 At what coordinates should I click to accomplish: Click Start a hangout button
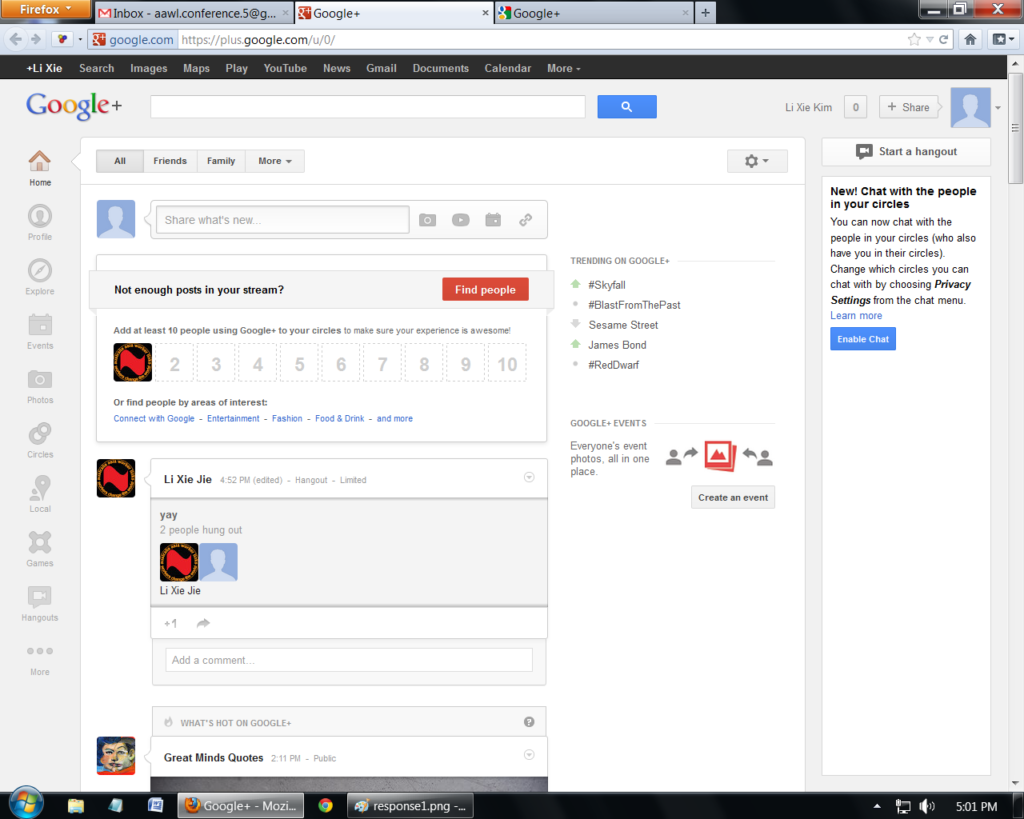coord(906,152)
